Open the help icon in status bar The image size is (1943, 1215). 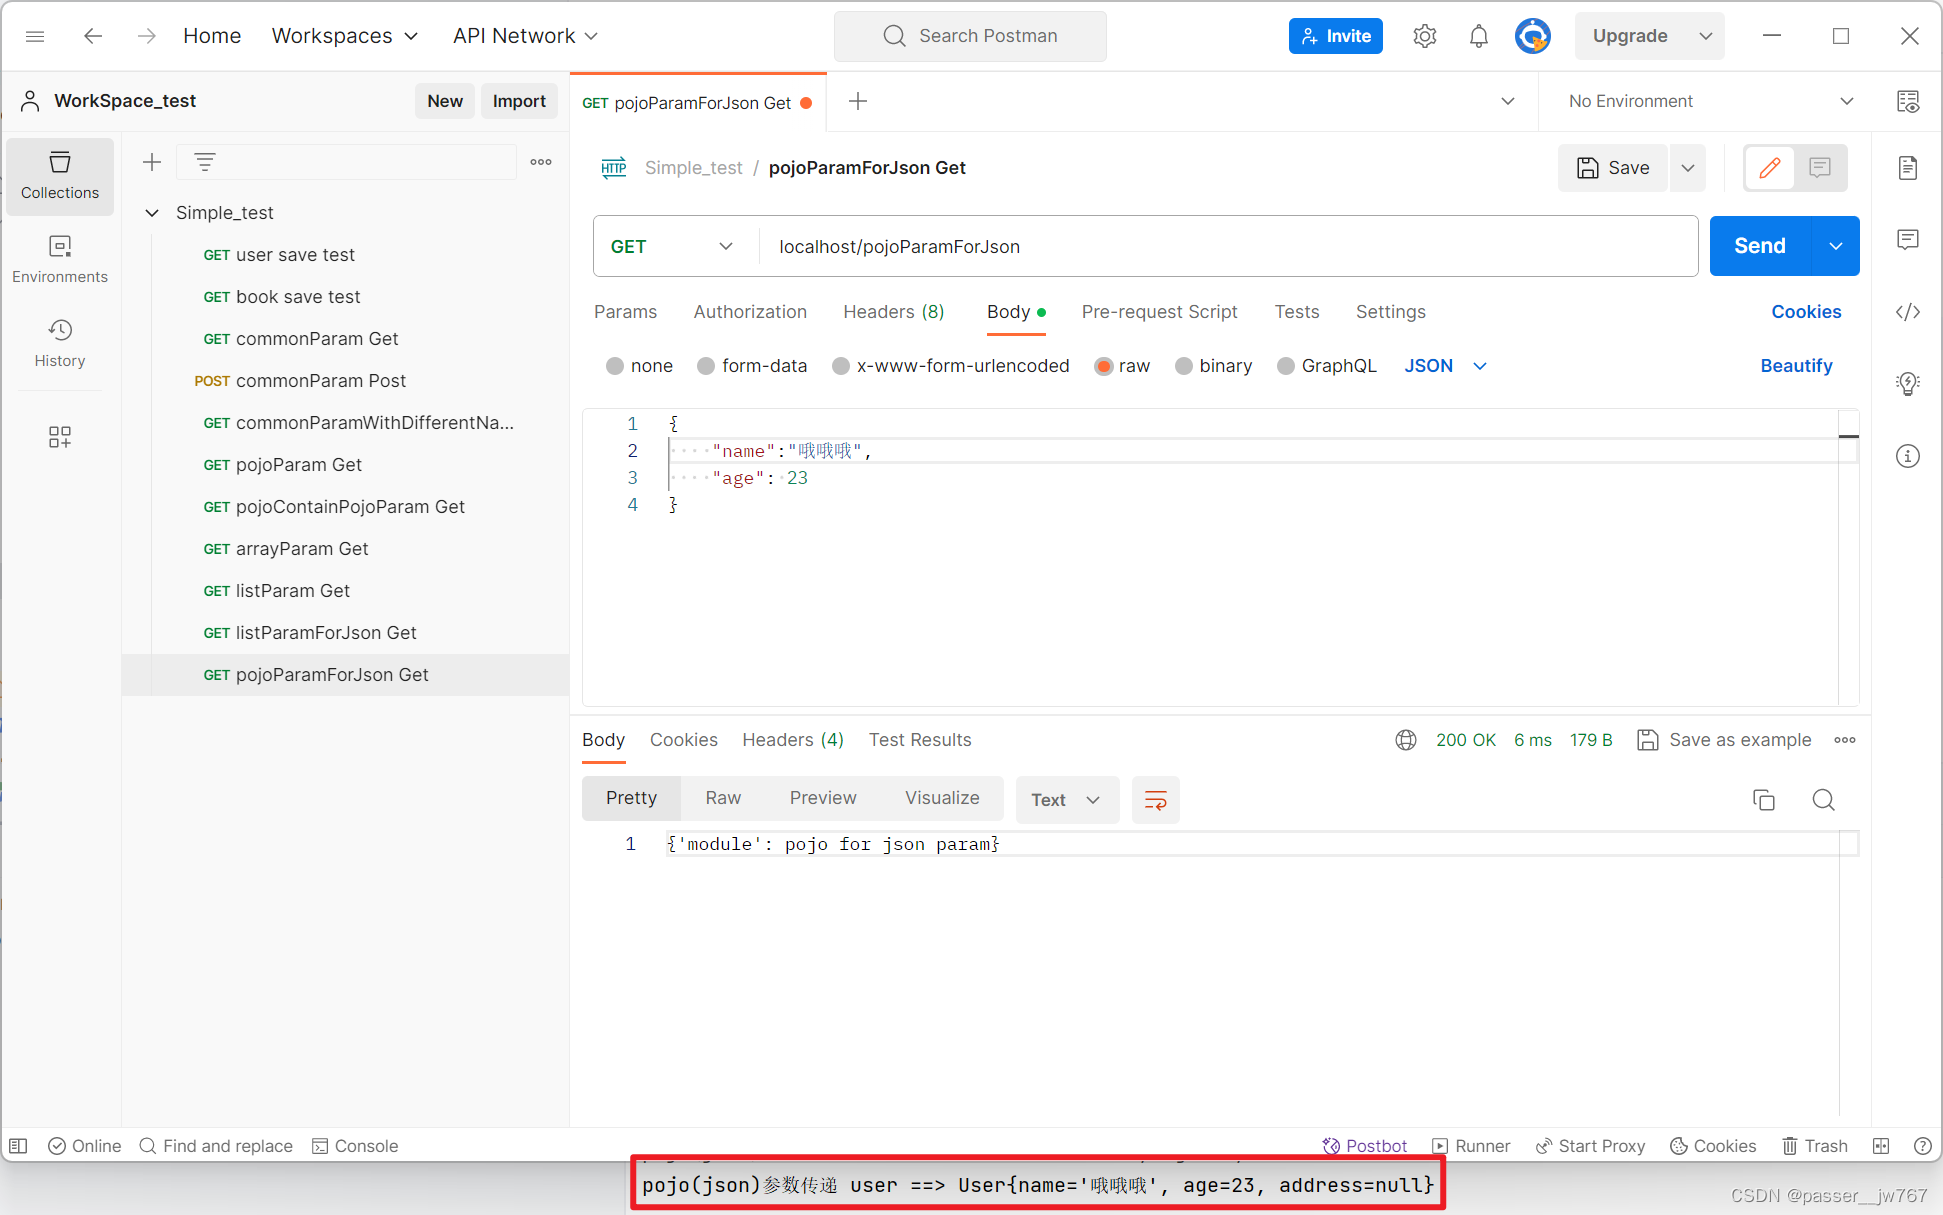point(1922,1146)
